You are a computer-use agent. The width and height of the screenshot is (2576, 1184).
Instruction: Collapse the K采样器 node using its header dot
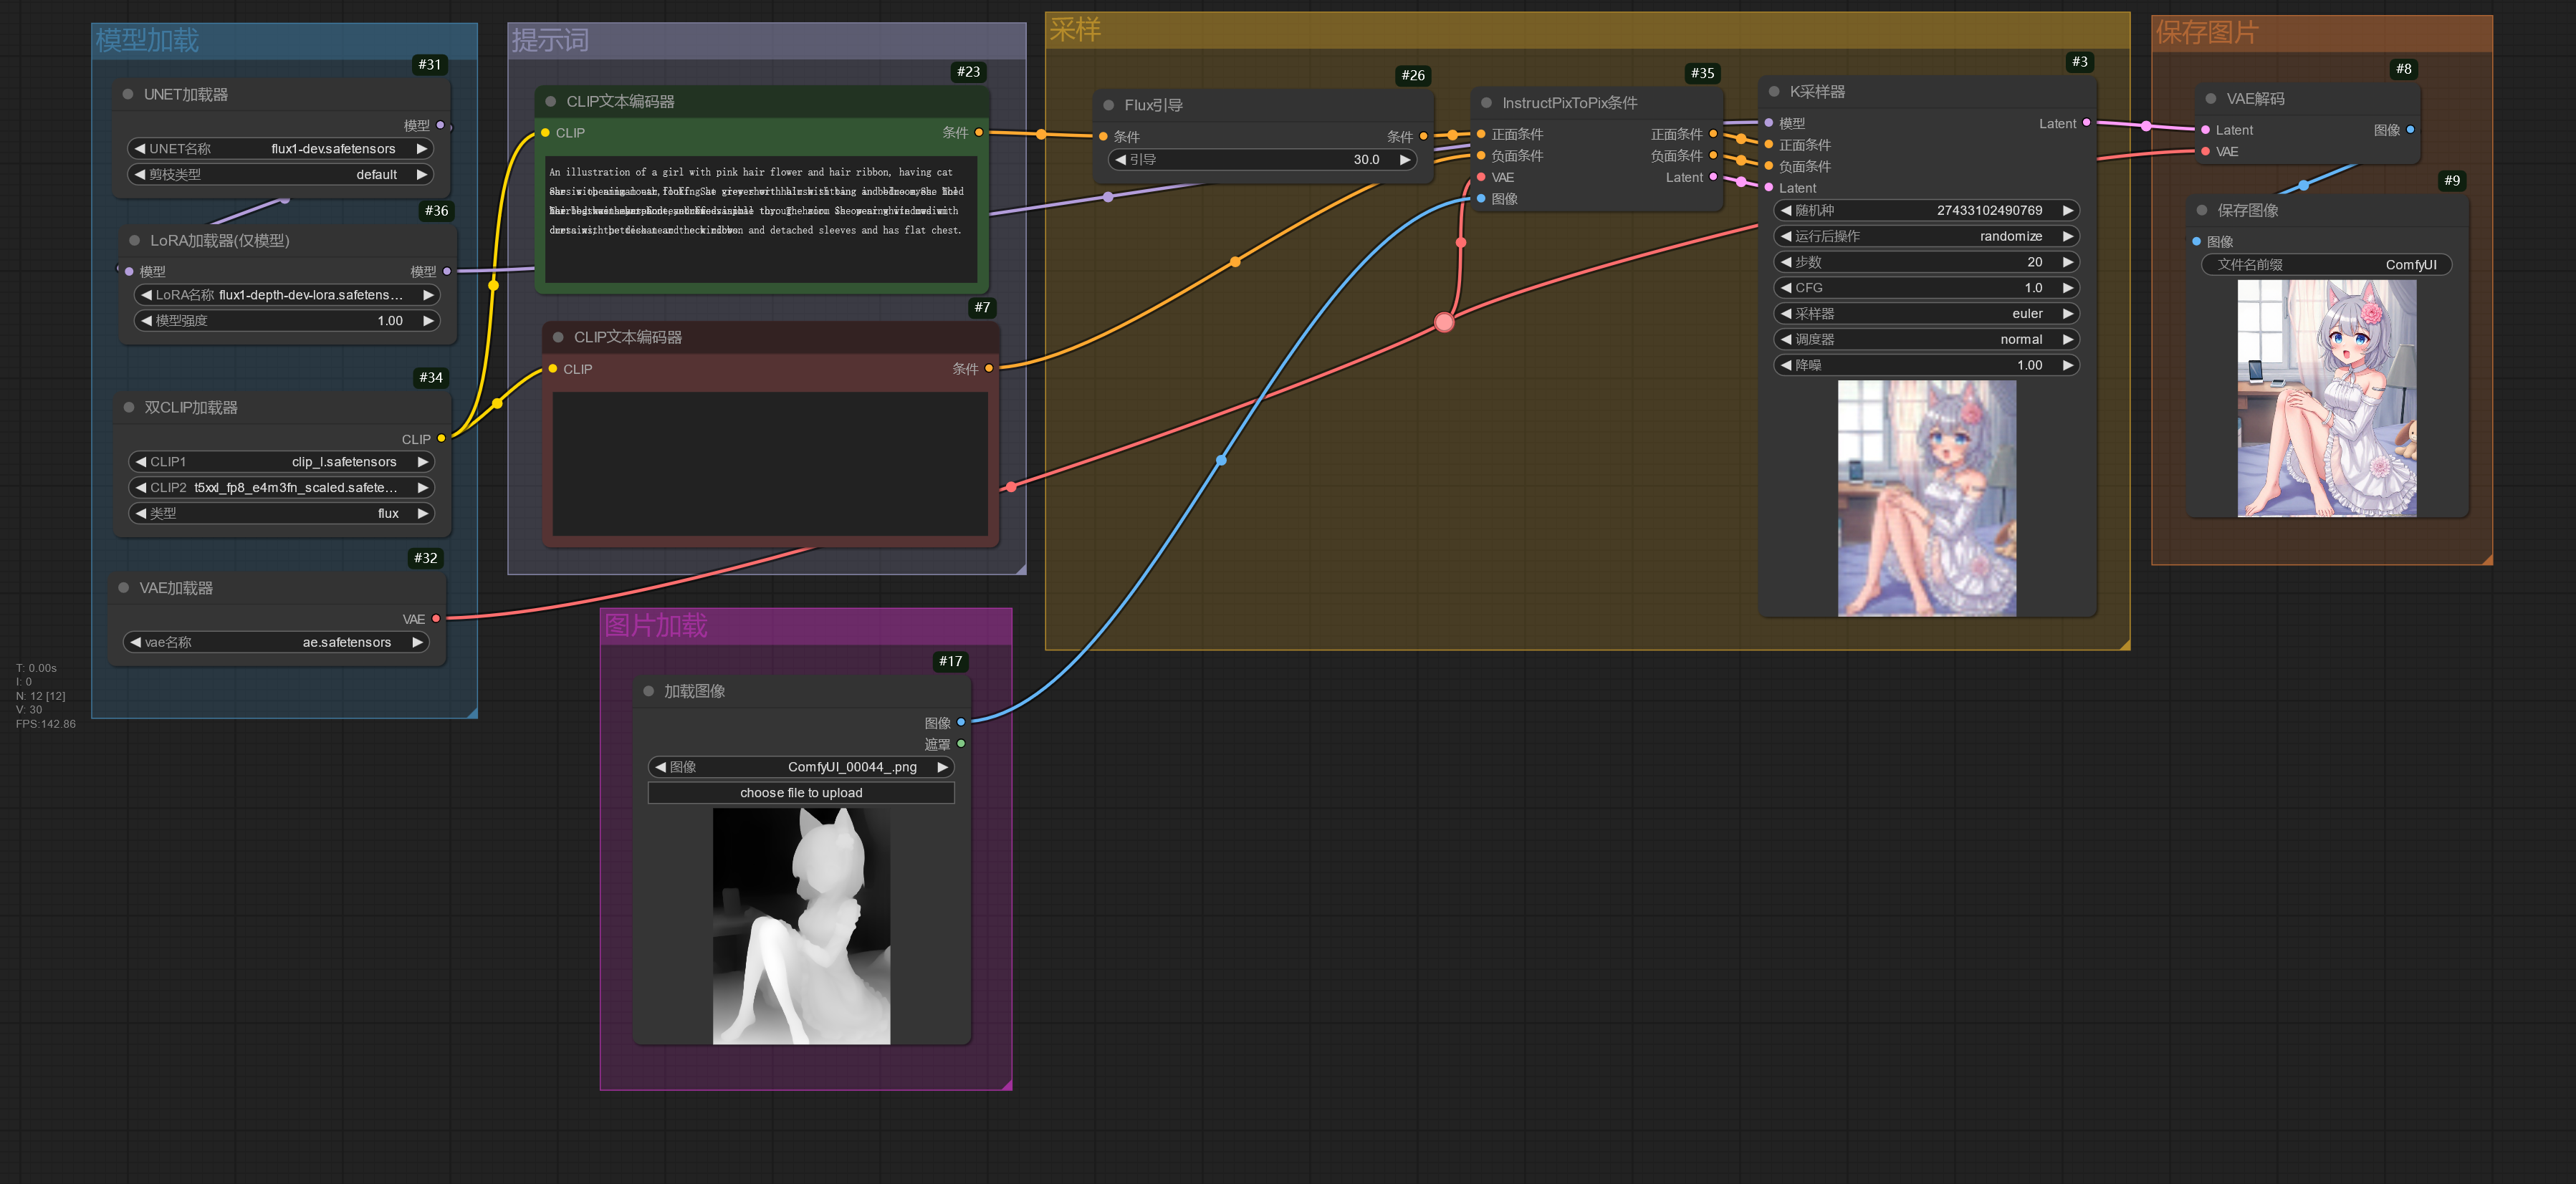(1774, 92)
